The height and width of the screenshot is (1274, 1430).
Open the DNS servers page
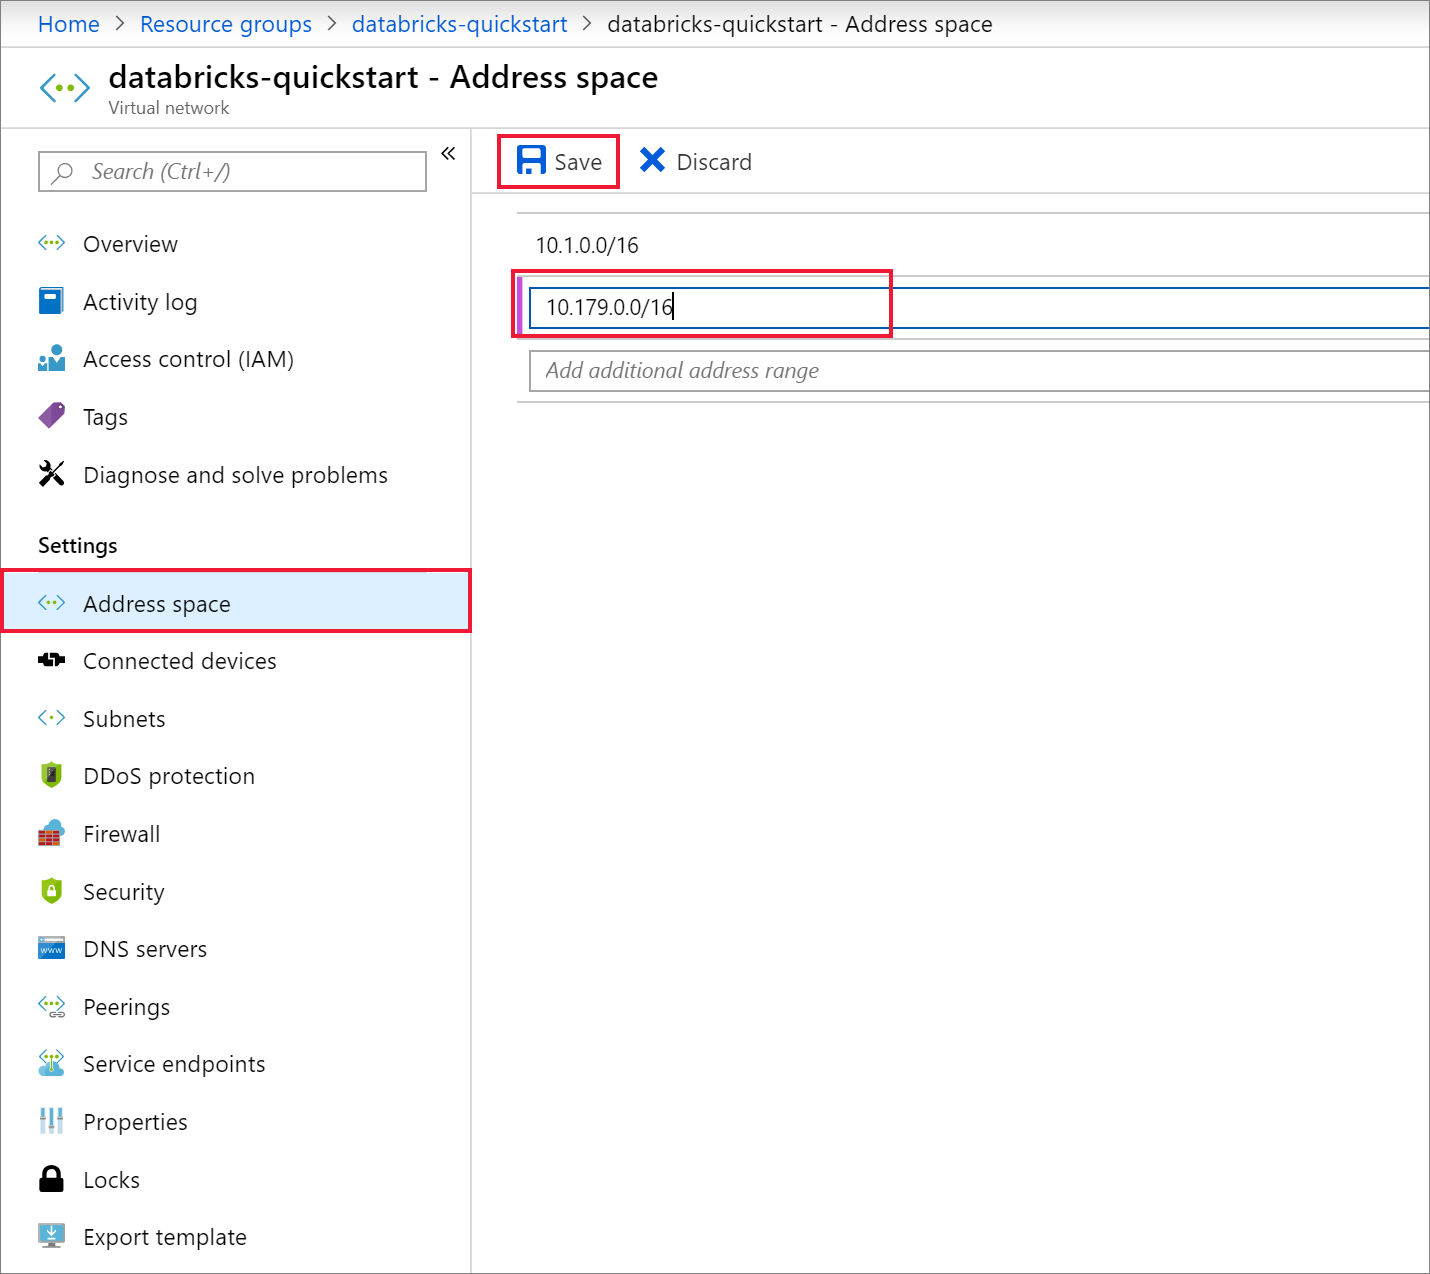(51, 948)
